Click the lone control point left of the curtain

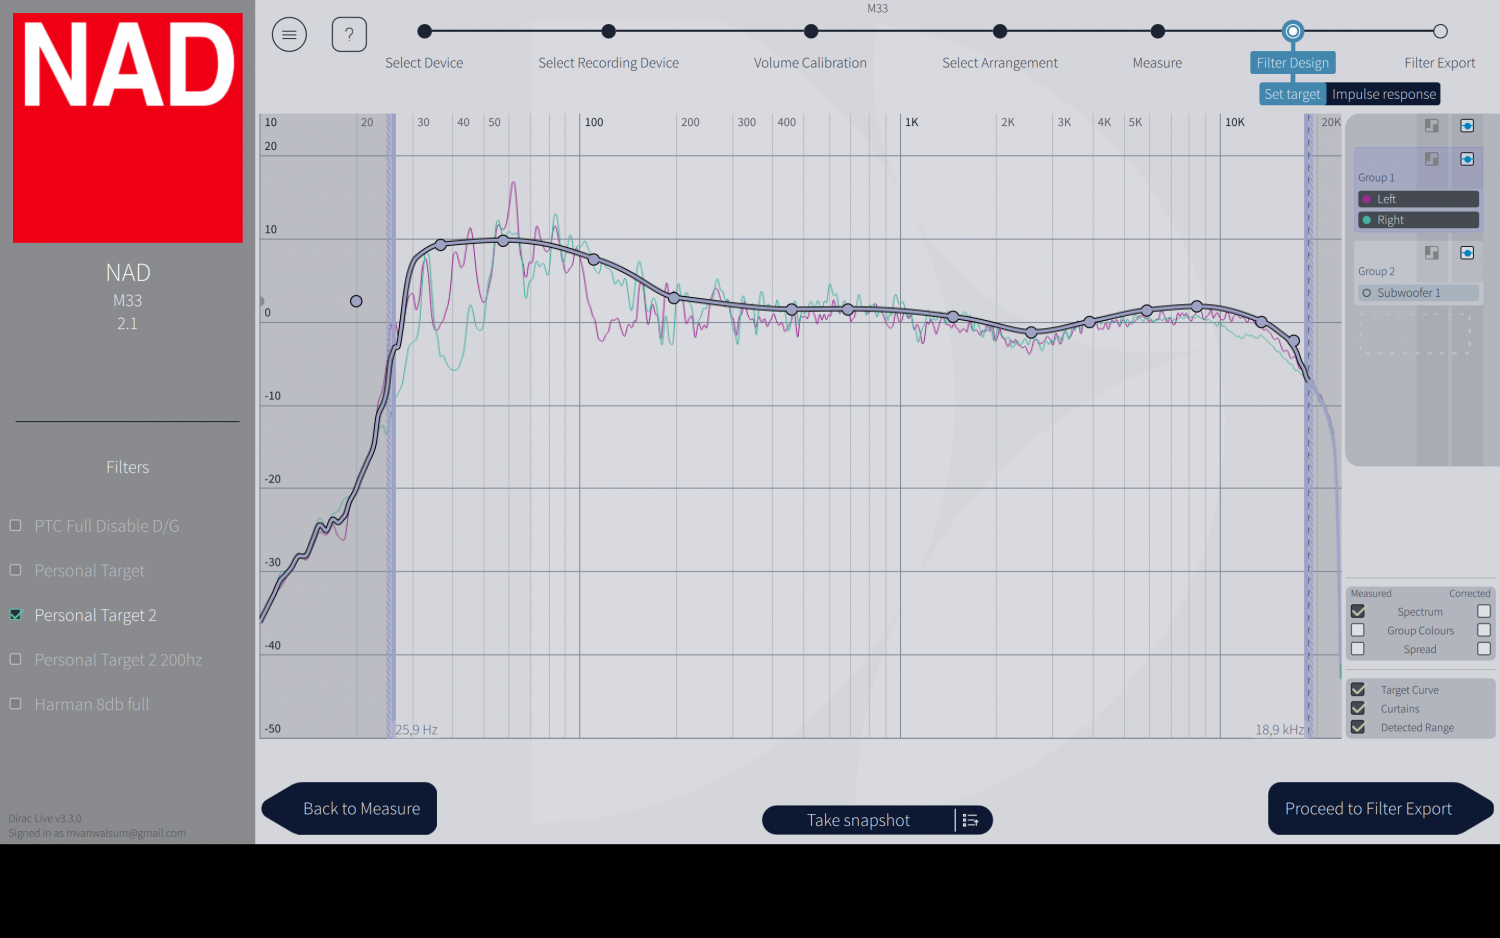[356, 301]
